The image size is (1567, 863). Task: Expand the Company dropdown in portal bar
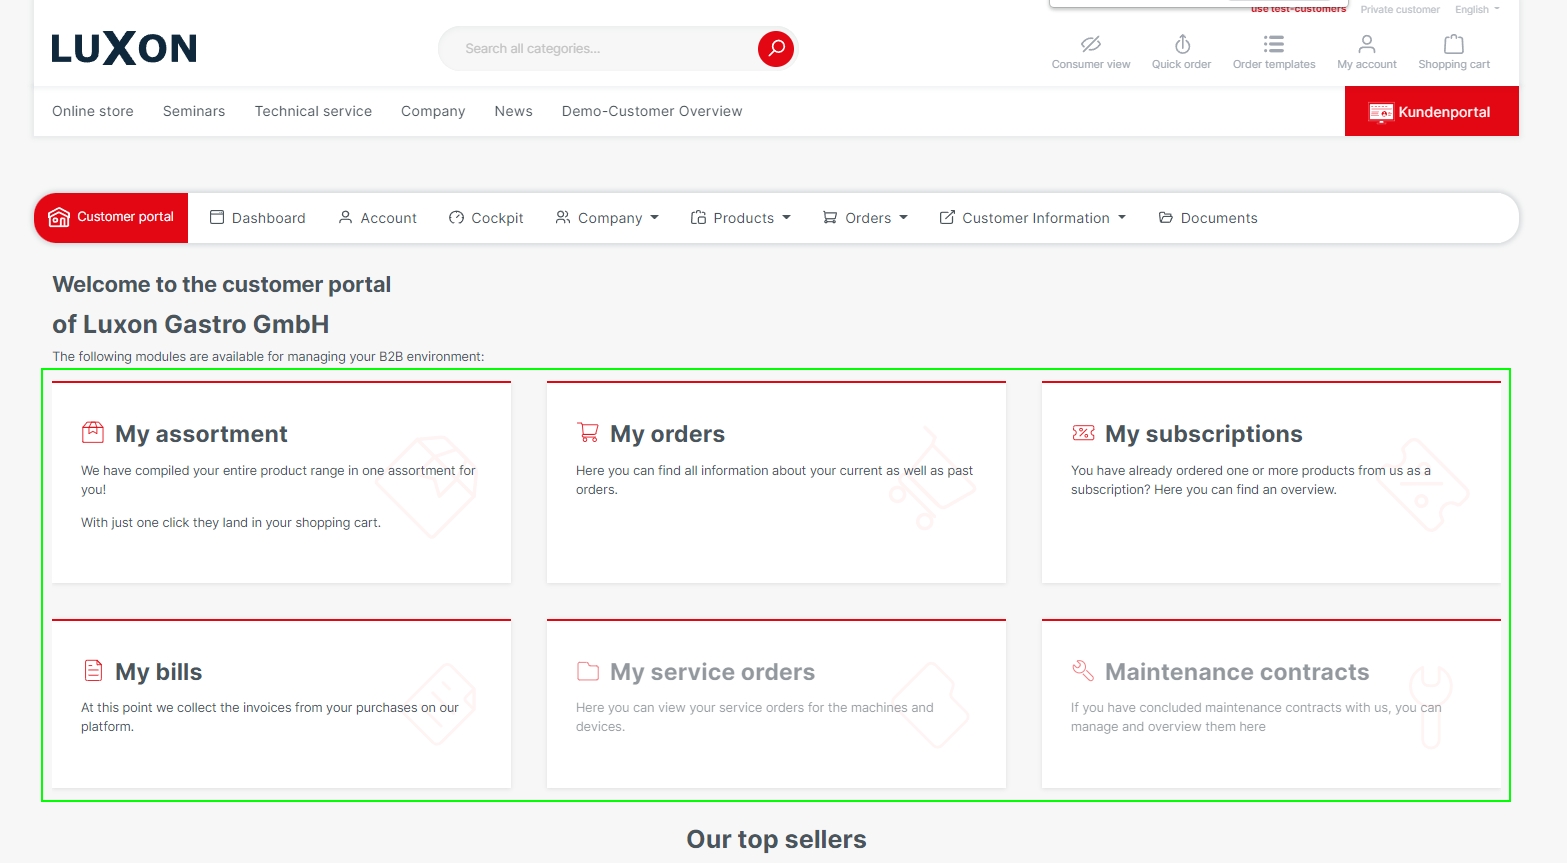607,218
